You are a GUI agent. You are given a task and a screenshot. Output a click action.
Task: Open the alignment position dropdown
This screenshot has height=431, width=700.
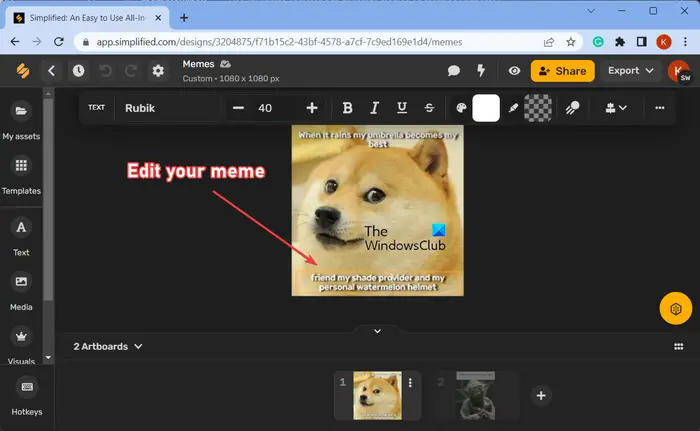tap(616, 108)
